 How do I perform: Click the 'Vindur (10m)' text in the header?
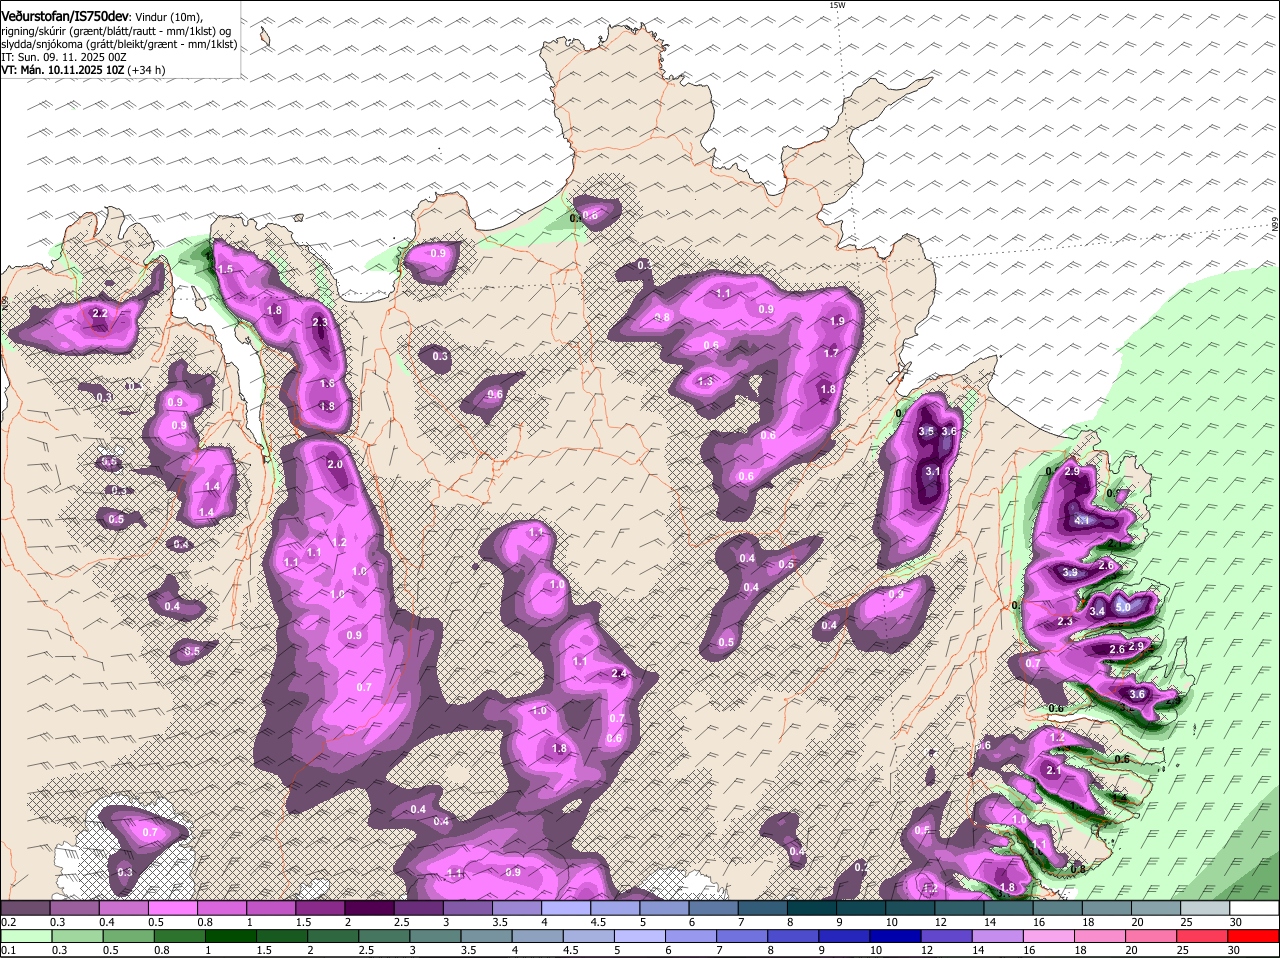click(168, 17)
